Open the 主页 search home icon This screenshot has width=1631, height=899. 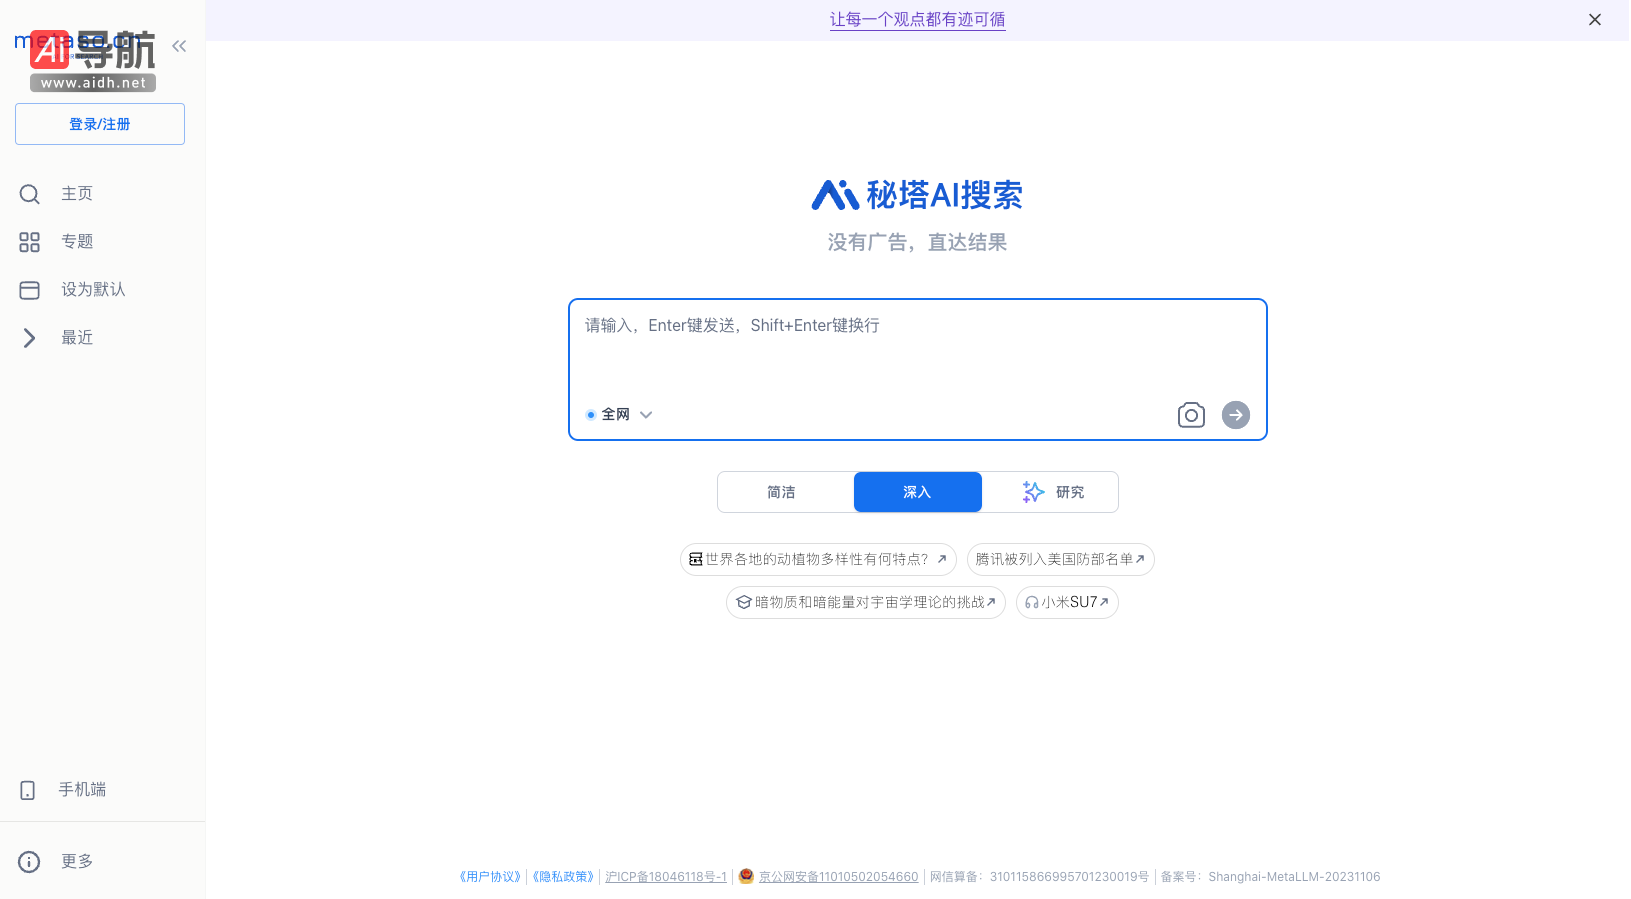(x=30, y=194)
